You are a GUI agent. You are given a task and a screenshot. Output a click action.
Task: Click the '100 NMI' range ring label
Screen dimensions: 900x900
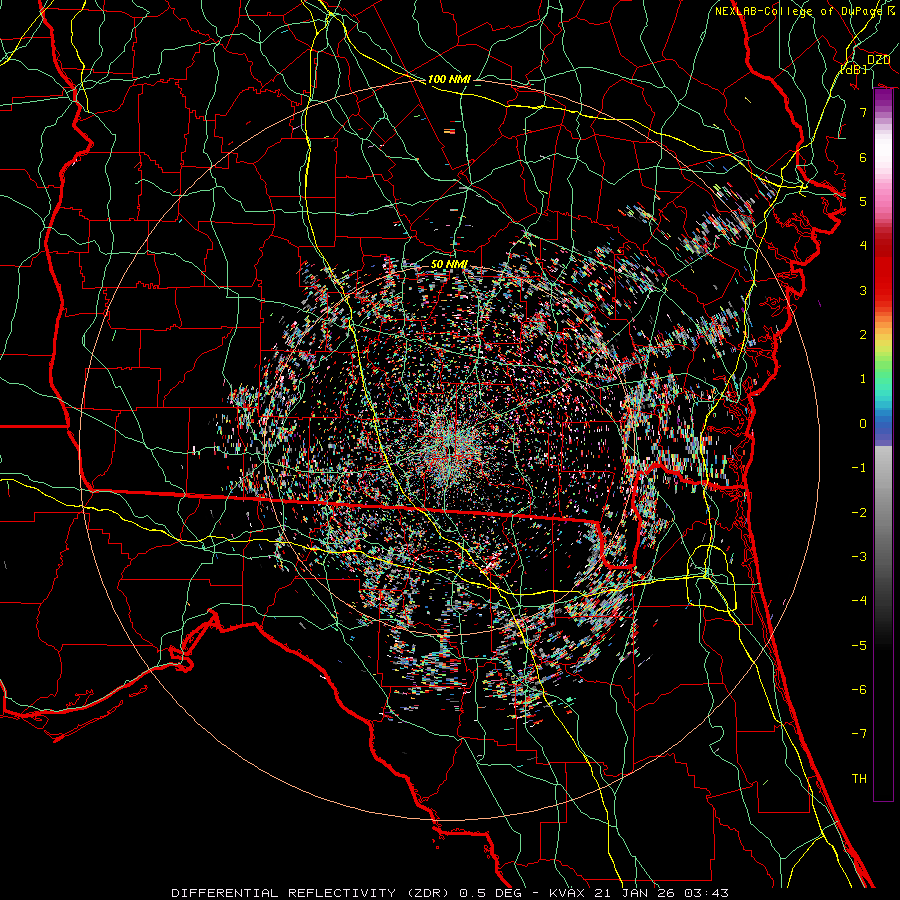449,79
